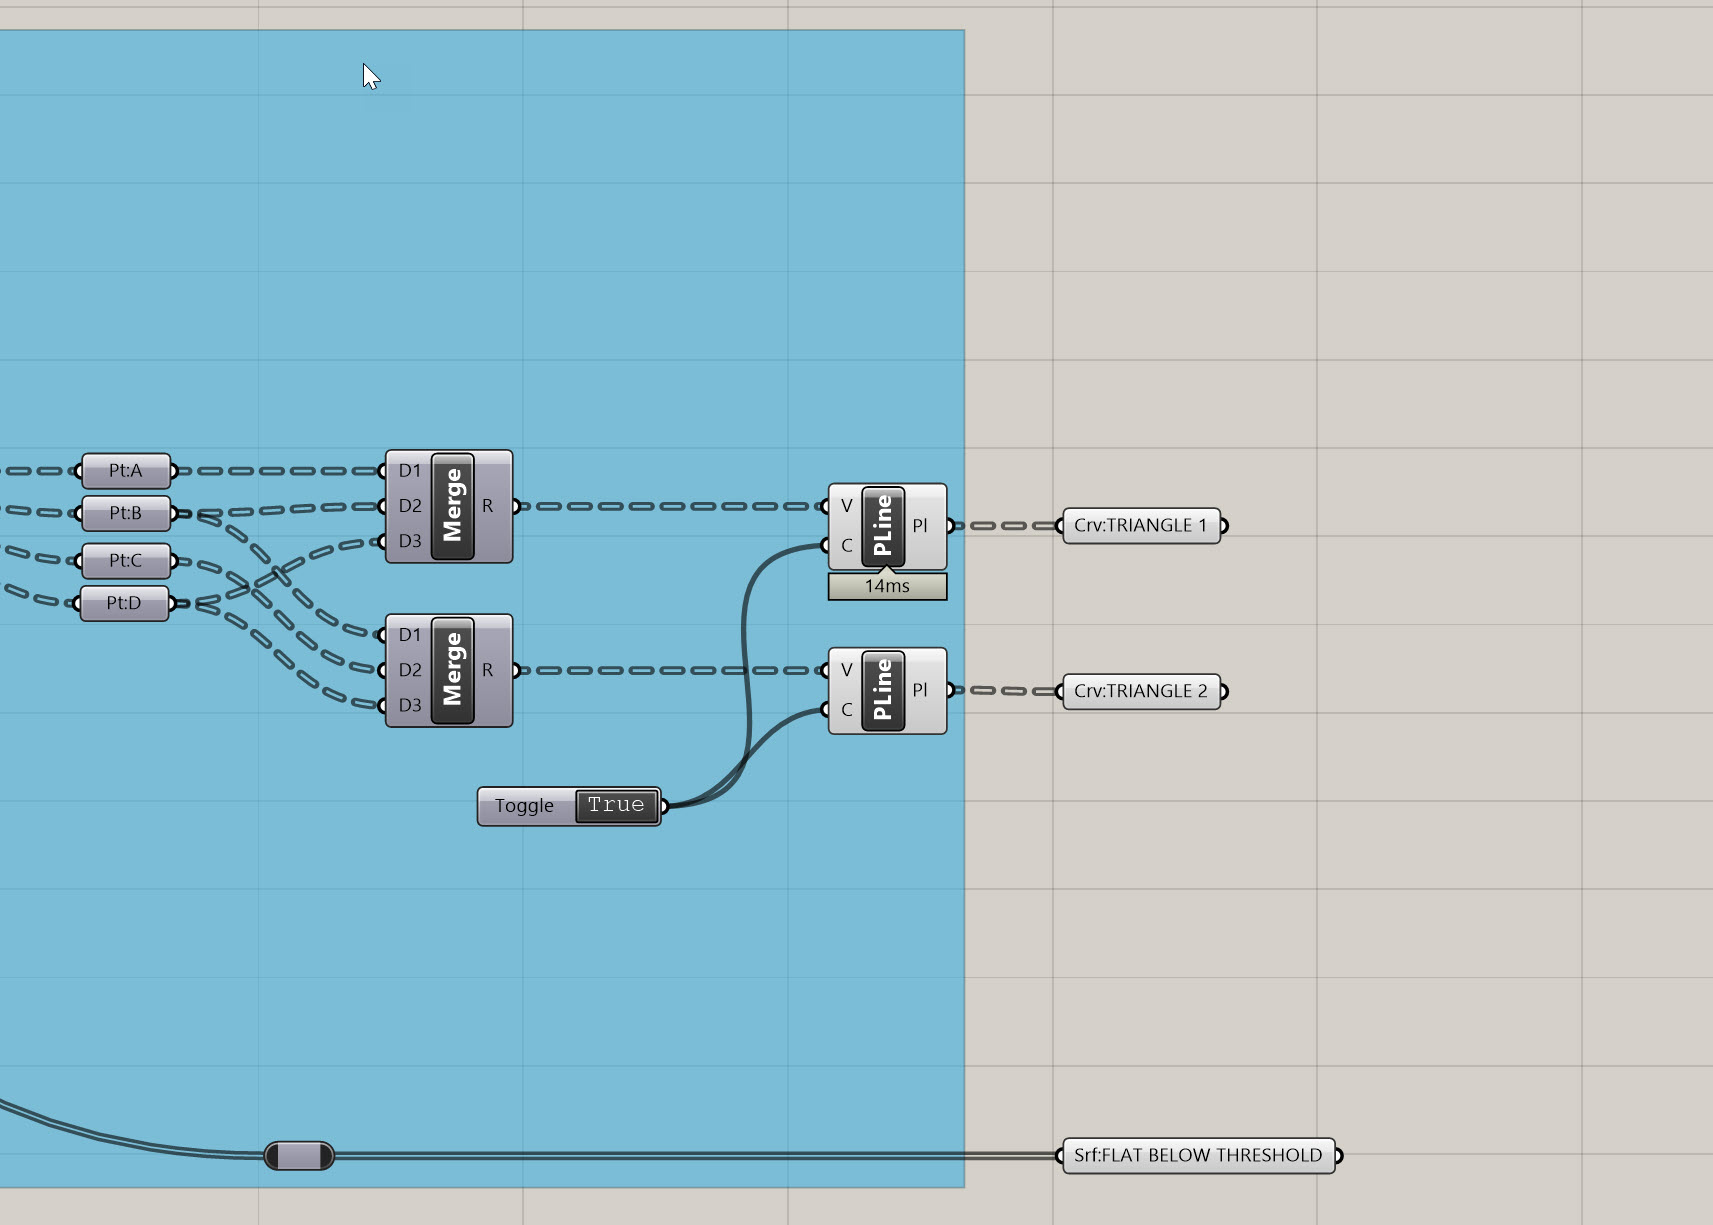Select the Pt:D point parameter
This screenshot has width=1713, height=1225.
coord(124,604)
